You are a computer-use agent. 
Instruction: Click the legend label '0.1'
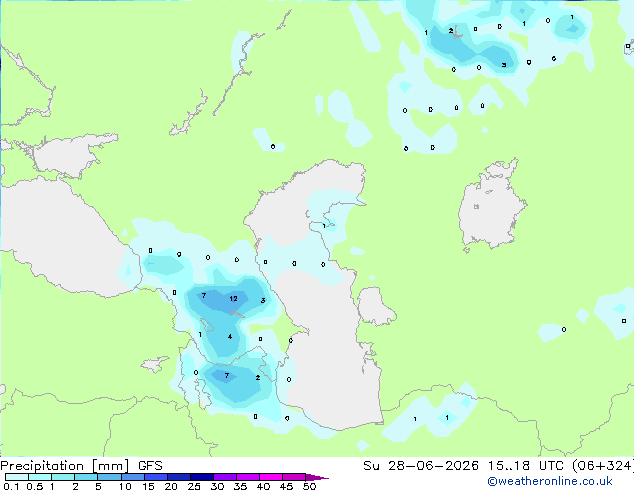coord(11,486)
